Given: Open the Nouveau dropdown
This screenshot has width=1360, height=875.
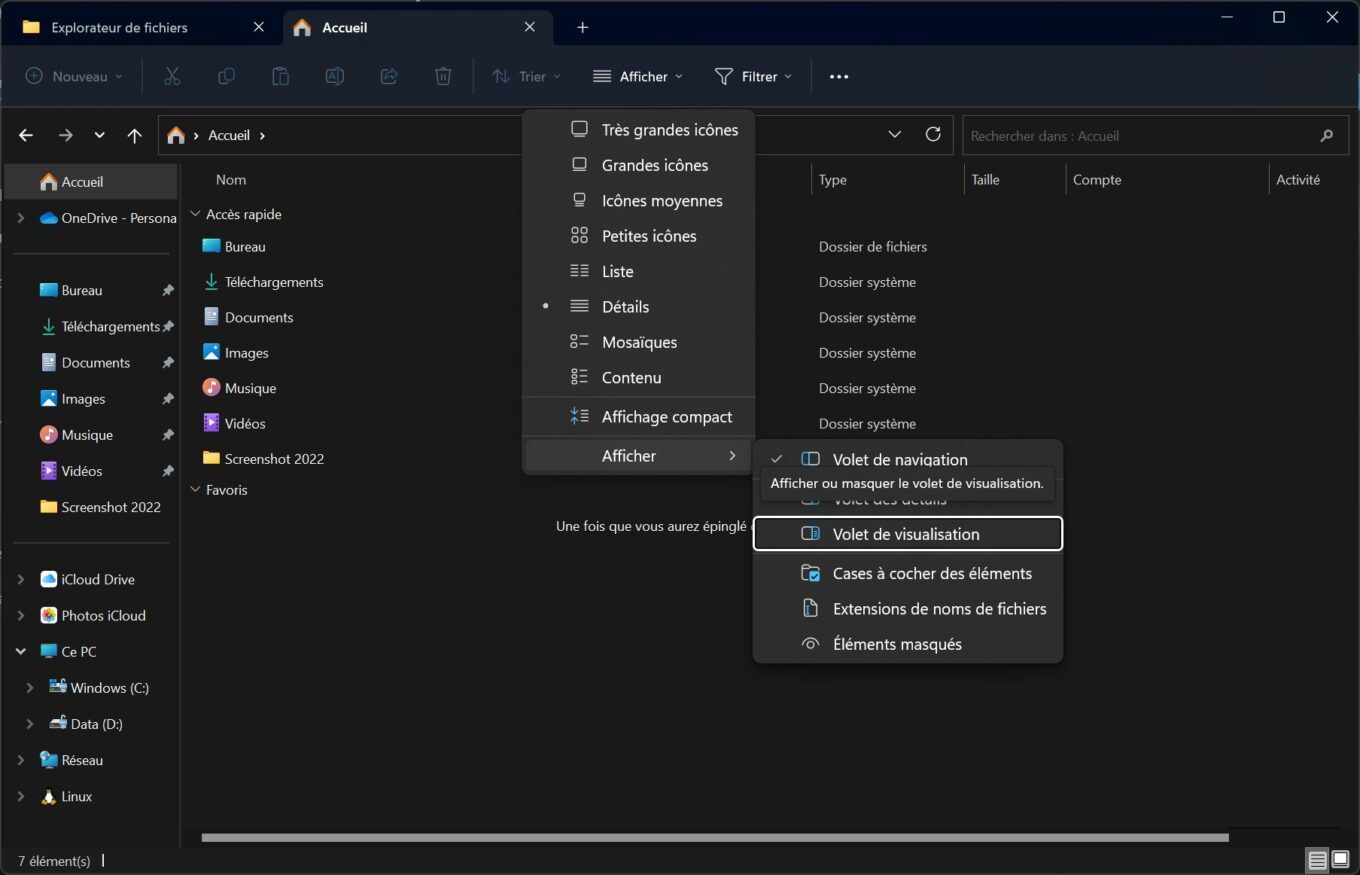Looking at the screenshot, I should click(74, 76).
